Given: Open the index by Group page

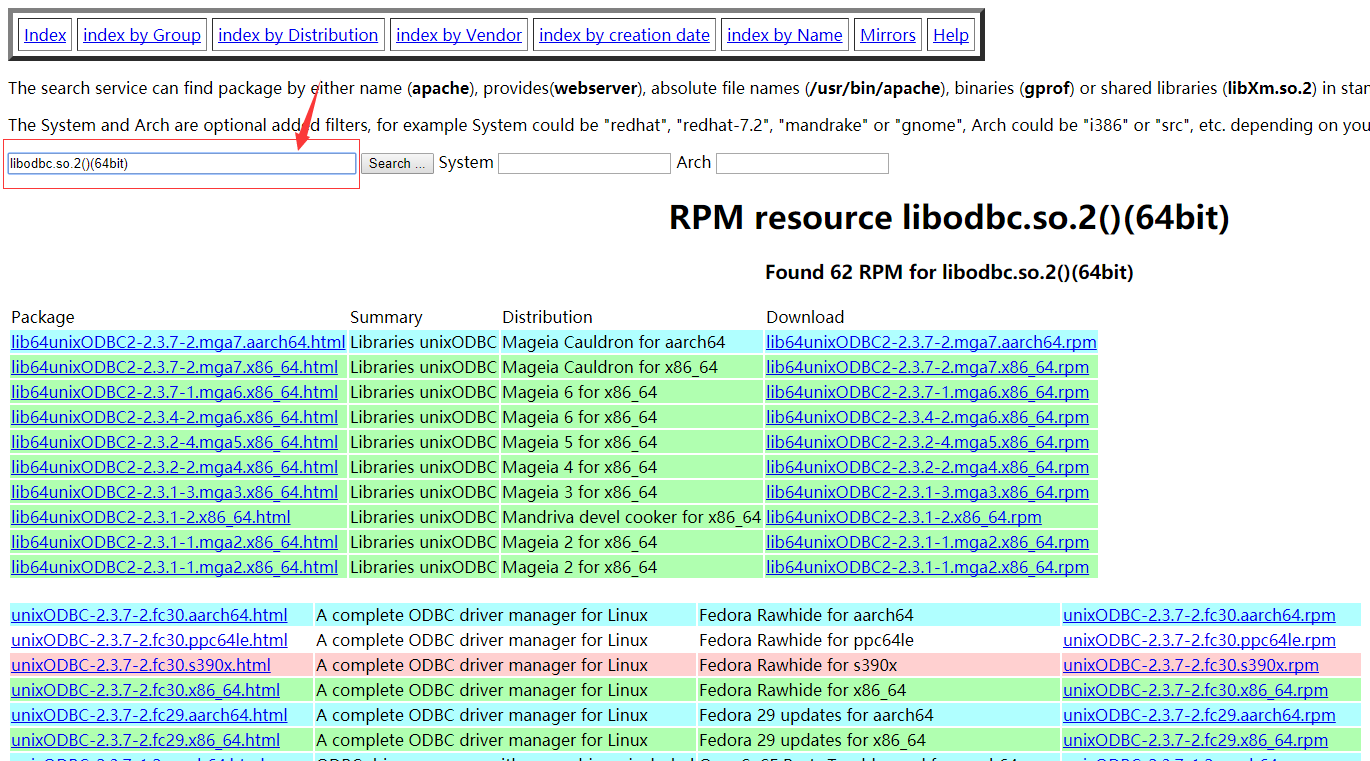Looking at the screenshot, I should [x=142, y=35].
